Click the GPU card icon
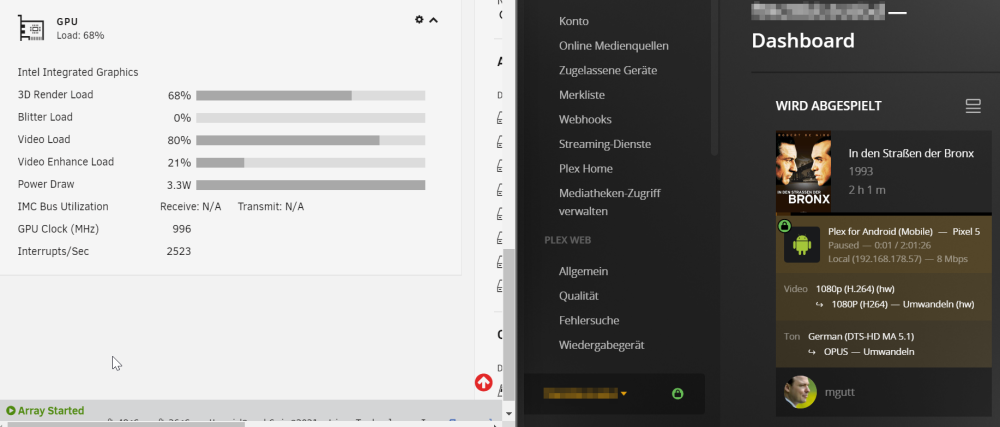Viewport: 1000px width, 427px height. click(31, 29)
